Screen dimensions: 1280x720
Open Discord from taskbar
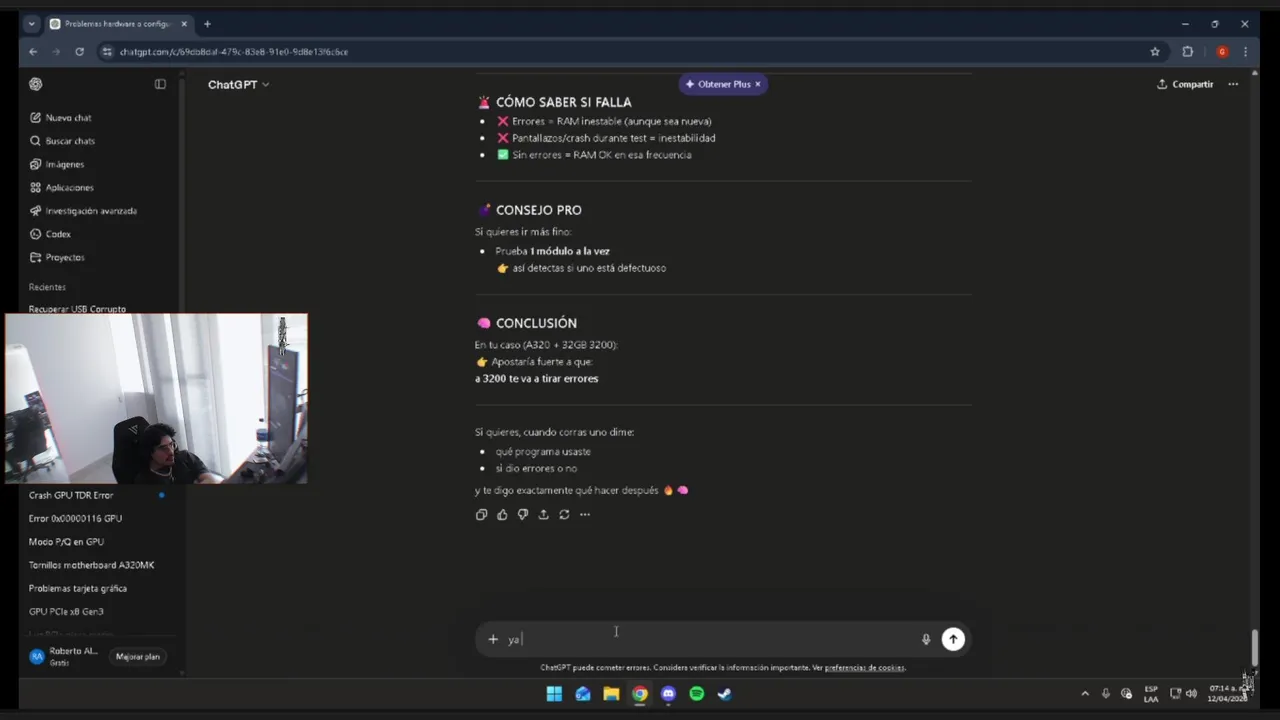pyautogui.click(x=668, y=694)
